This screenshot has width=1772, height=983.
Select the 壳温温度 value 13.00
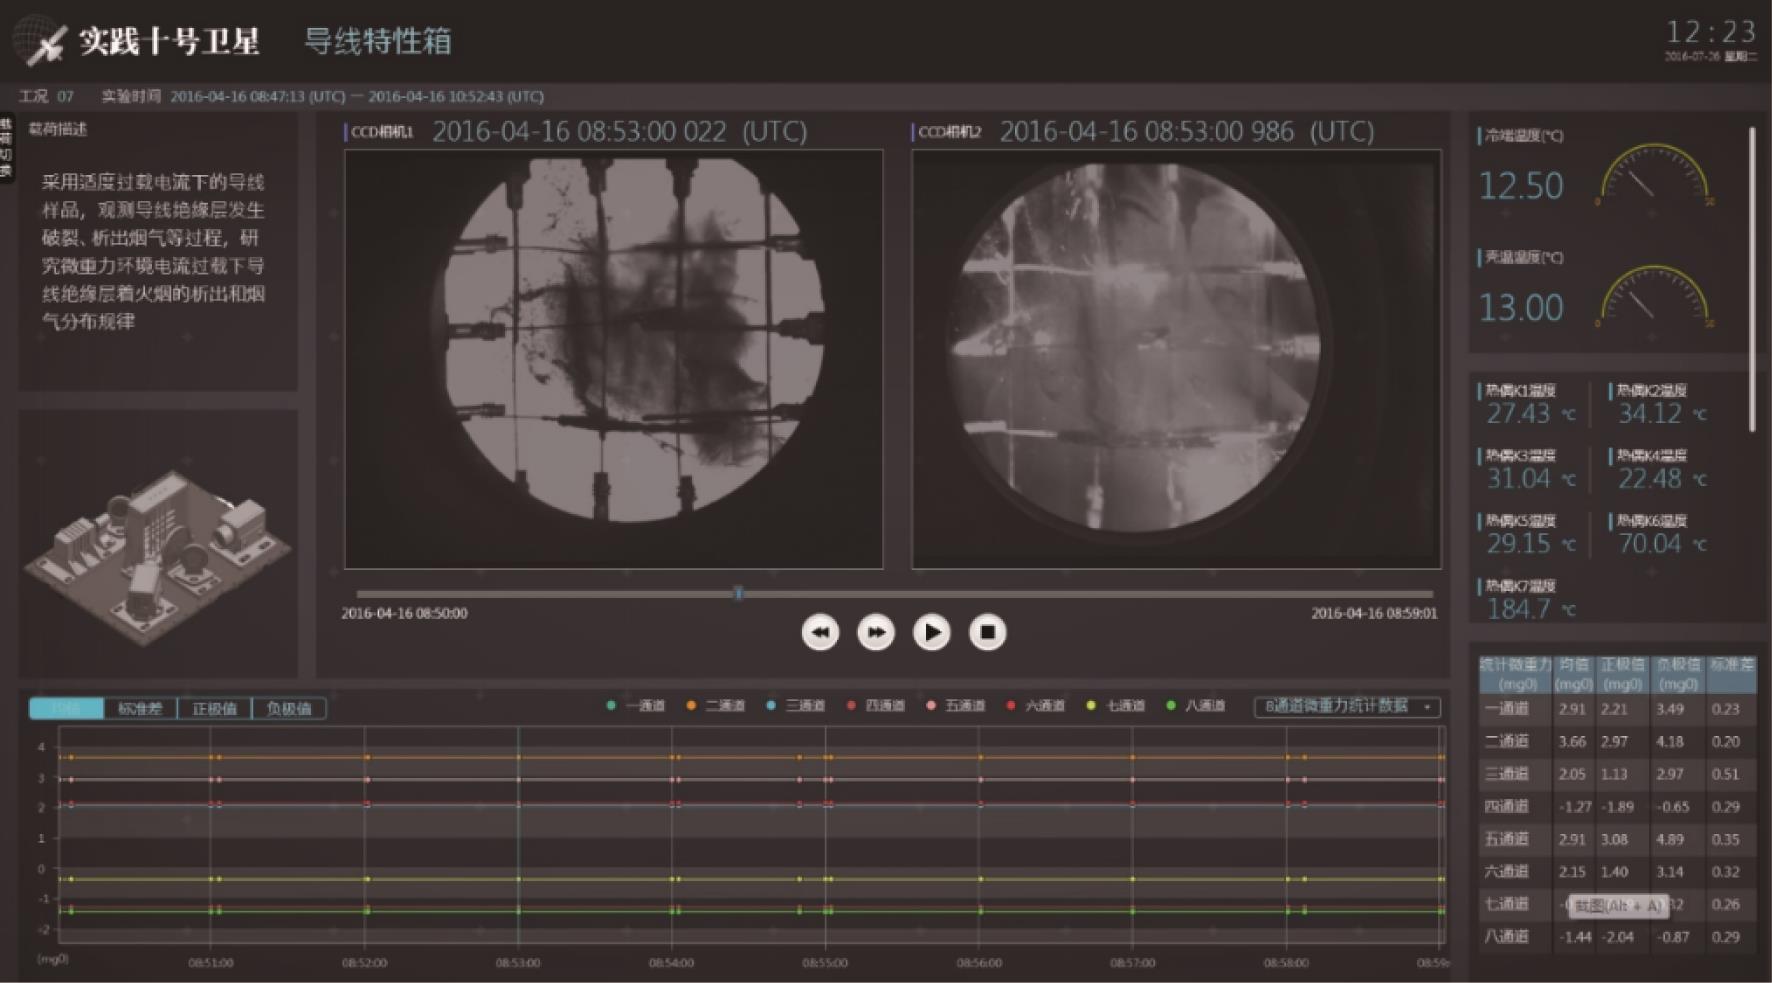[1520, 308]
